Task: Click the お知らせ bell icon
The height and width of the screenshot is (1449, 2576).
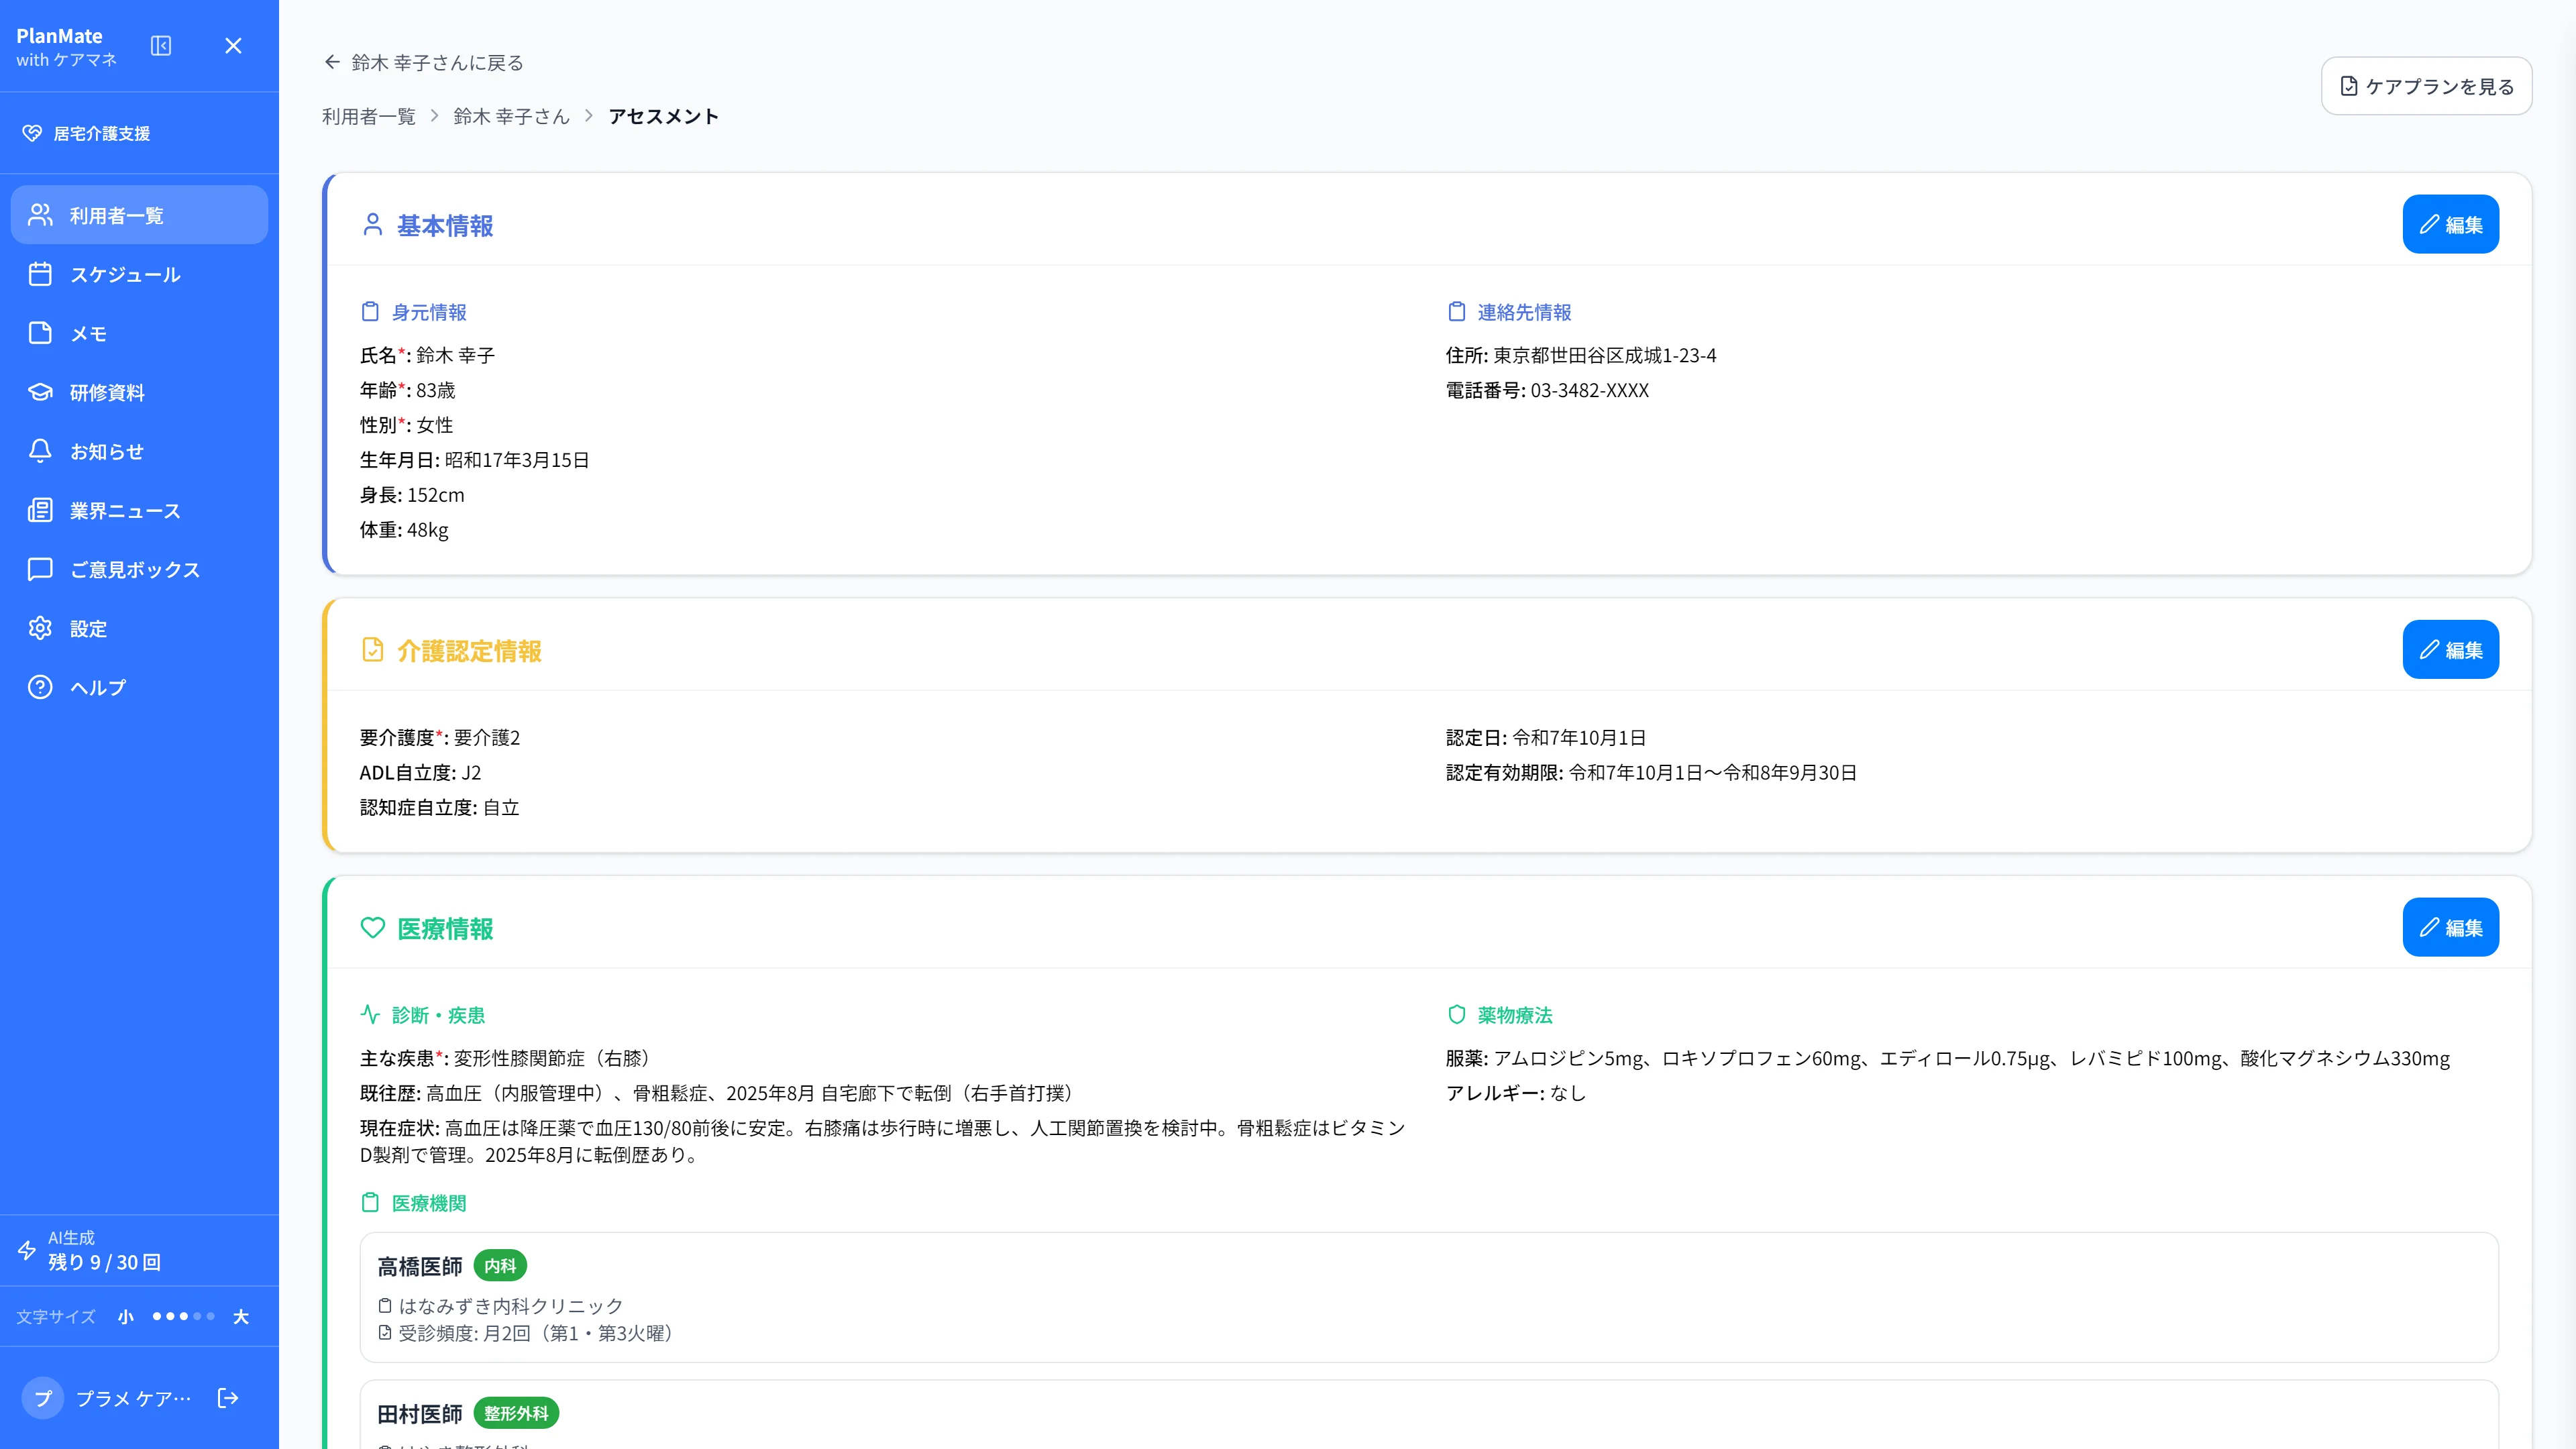Action: pyautogui.click(x=40, y=451)
